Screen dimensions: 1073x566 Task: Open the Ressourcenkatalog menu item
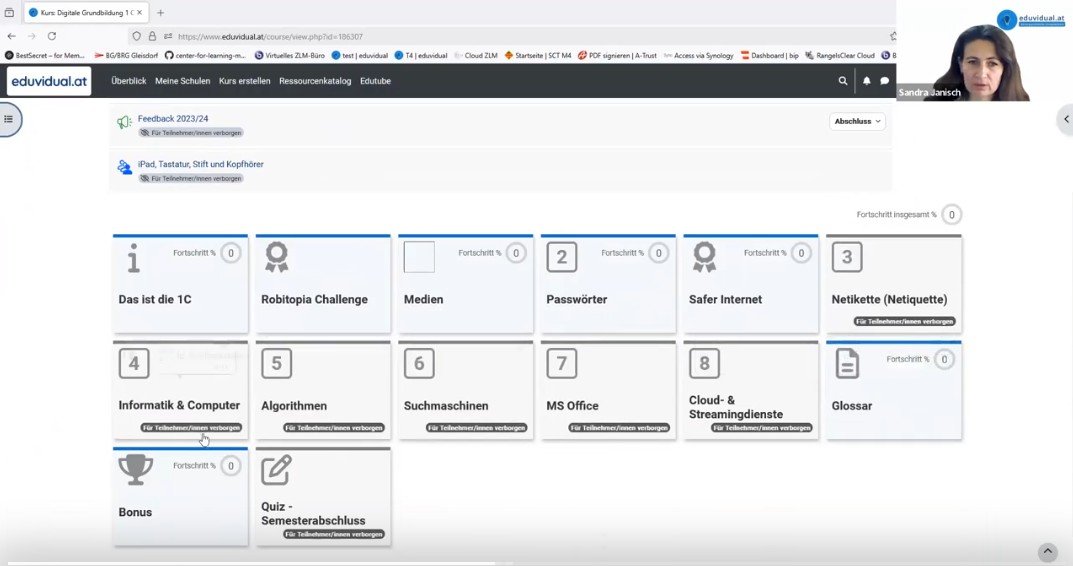(315, 81)
